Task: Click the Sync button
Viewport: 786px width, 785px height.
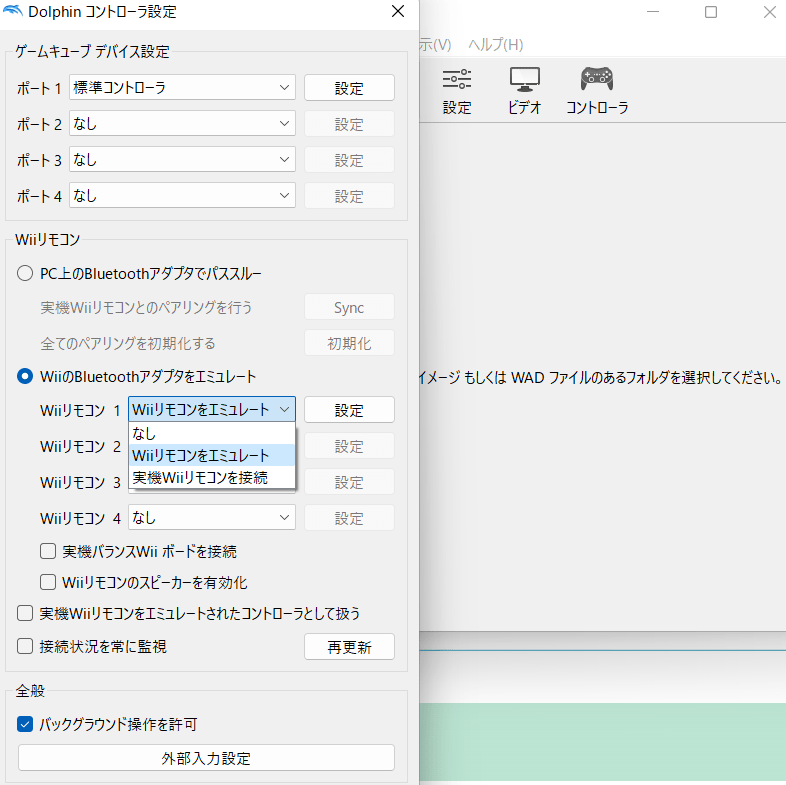Action: coord(349,307)
